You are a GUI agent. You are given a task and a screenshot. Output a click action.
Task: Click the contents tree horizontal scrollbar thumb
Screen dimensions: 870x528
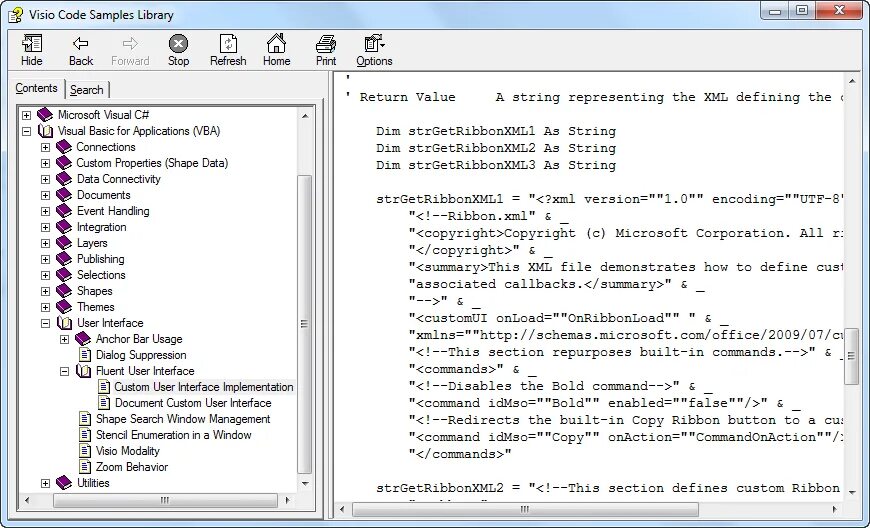click(165, 501)
